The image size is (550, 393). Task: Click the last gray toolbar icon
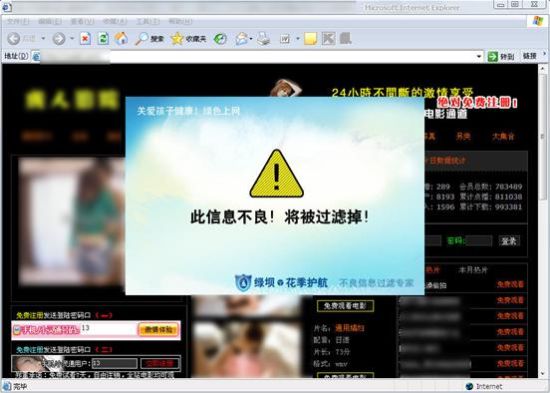[346, 38]
